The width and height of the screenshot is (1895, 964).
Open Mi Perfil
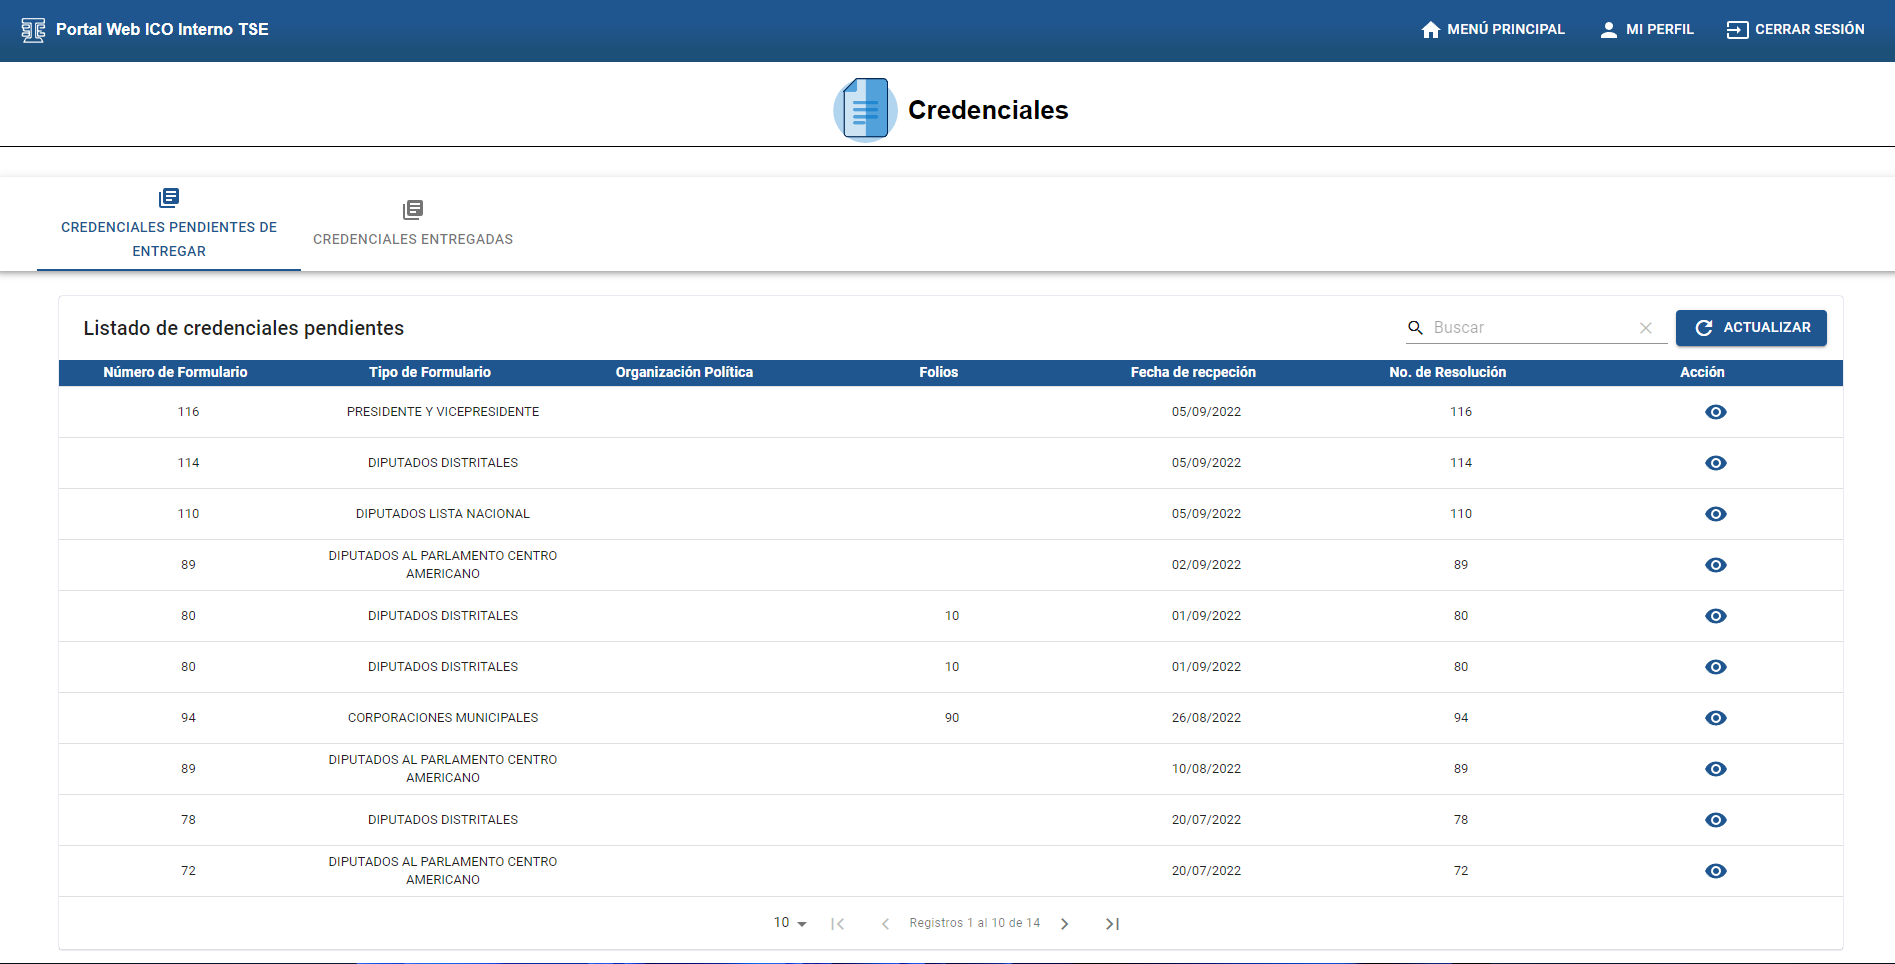click(1647, 30)
